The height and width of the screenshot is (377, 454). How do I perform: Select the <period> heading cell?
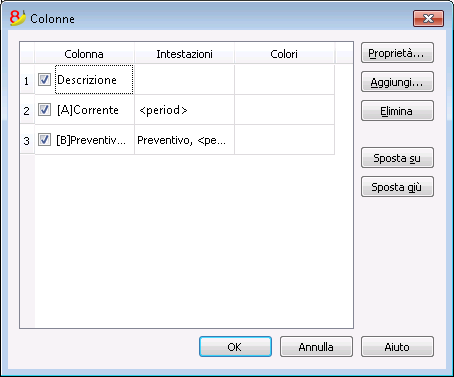point(184,110)
